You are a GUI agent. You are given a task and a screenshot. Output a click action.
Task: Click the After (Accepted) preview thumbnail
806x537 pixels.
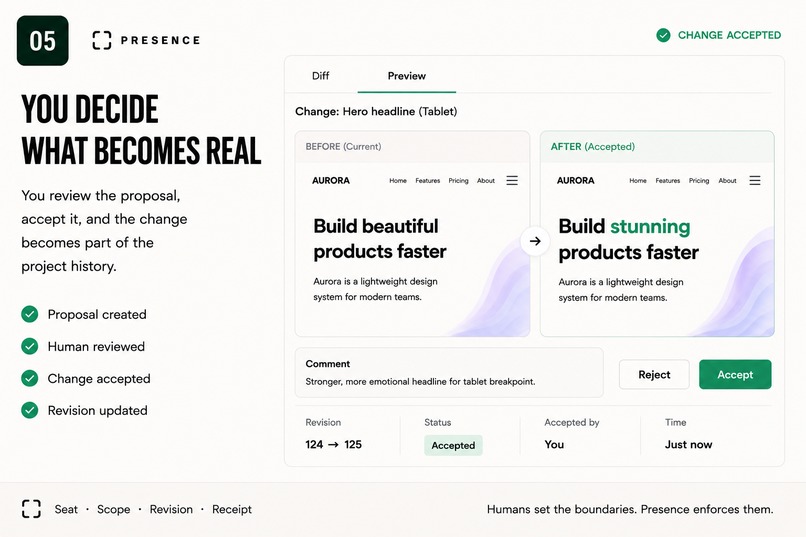(x=657, y=234)
